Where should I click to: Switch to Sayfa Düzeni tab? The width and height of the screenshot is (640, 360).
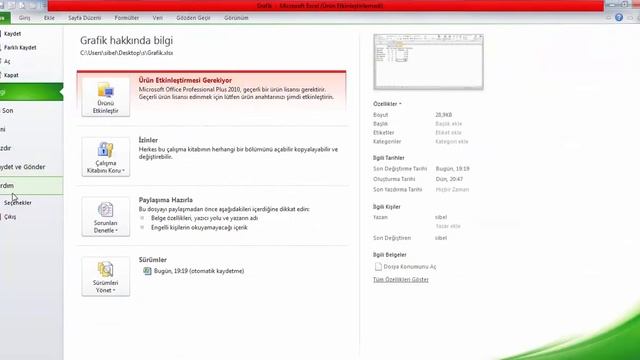pyautogui.click(x=84, y=18)
